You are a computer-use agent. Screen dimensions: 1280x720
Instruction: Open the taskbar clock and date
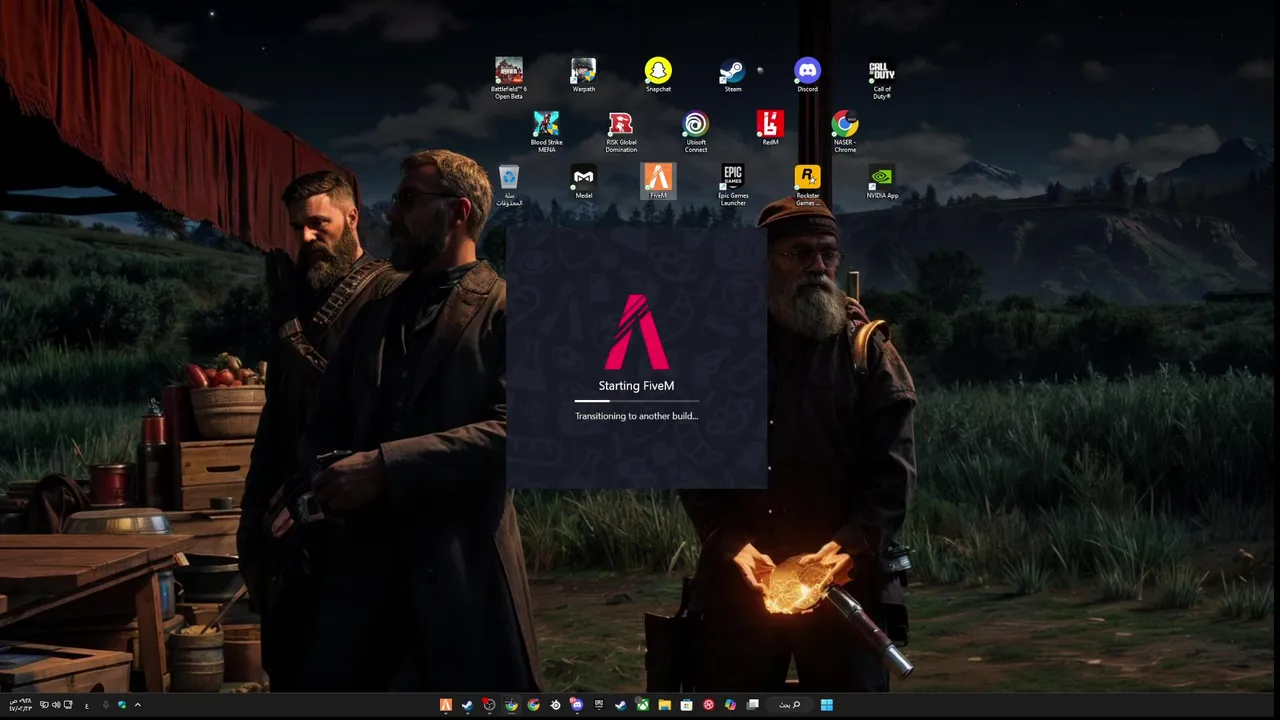(20, 705)
